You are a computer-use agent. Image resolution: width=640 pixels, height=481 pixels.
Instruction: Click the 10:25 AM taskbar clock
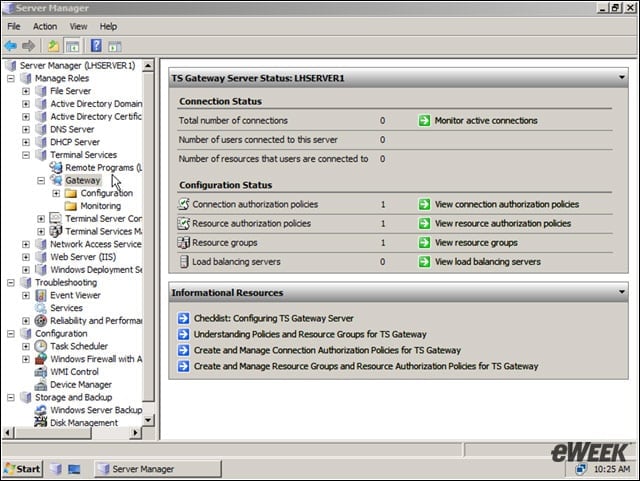pyautogui.click(x=611, y=469)
